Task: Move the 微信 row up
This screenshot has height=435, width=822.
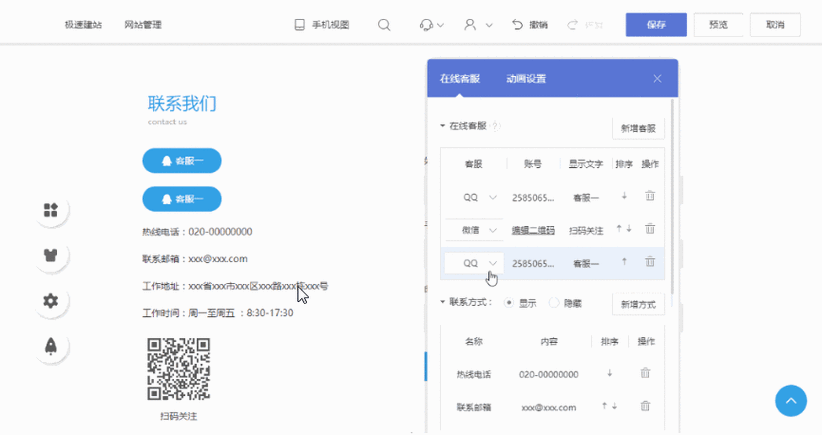Action: 619,229
